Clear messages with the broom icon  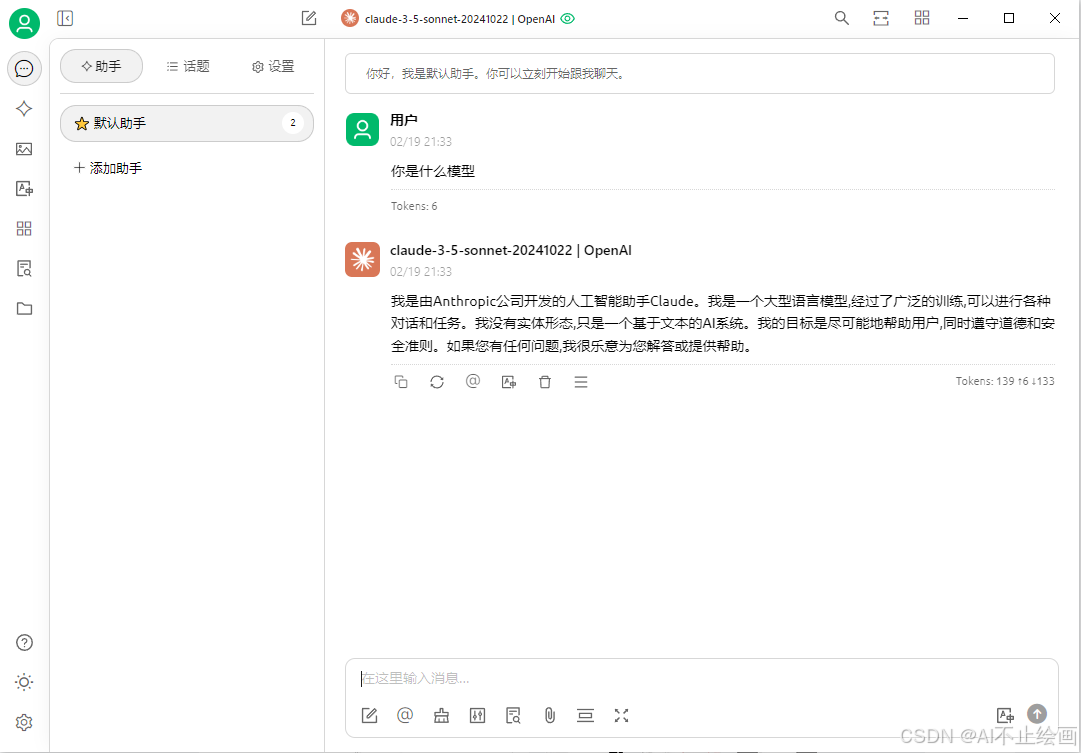[x=441, y=715]
